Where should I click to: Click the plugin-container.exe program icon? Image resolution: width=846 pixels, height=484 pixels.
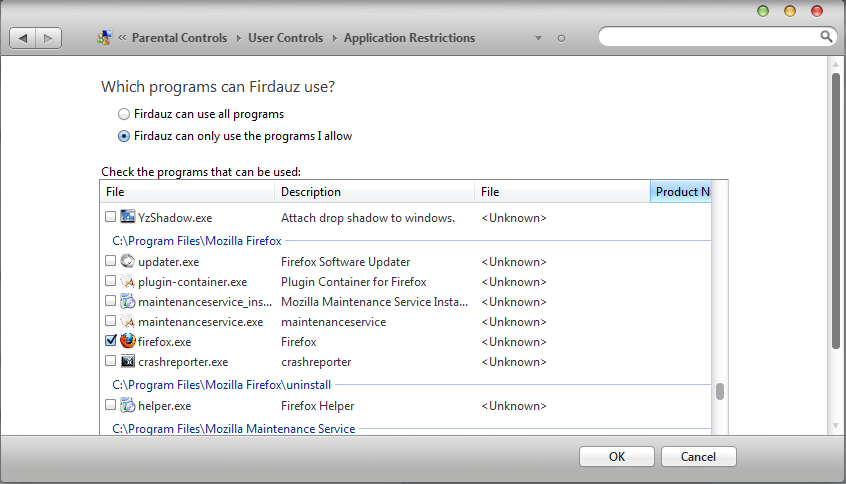127,281
